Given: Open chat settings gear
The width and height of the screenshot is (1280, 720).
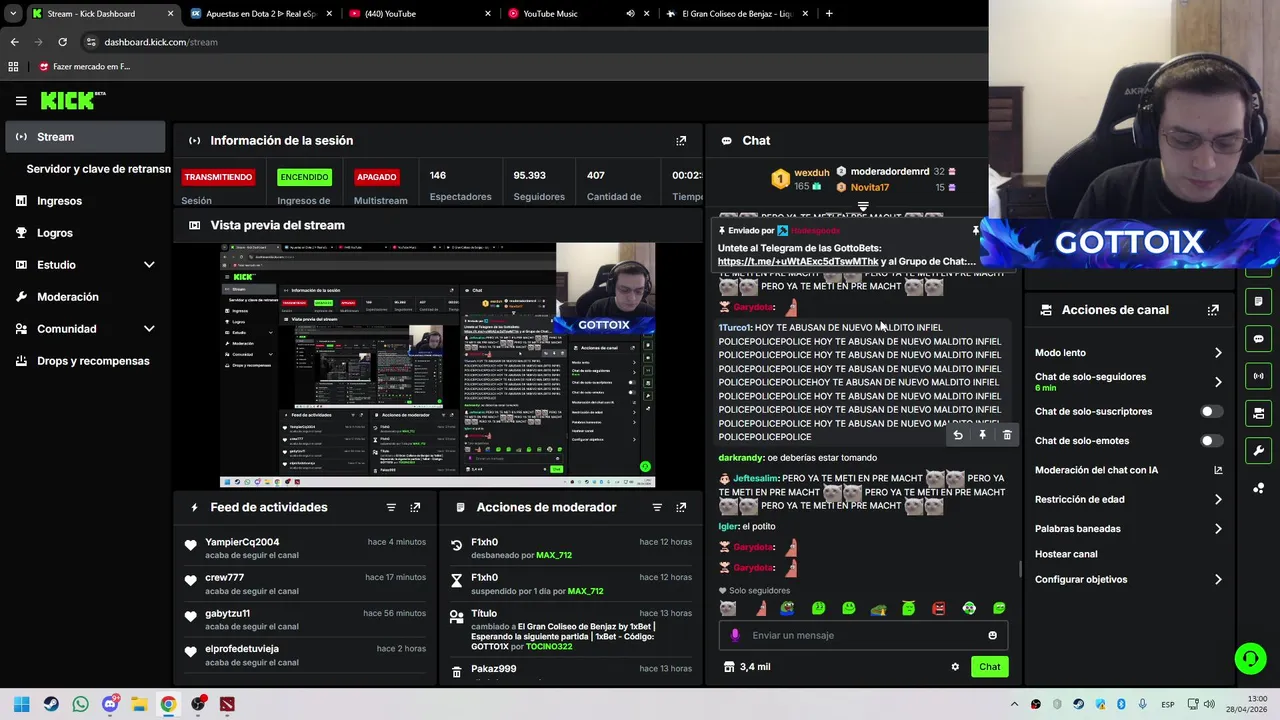Looking at the screenshot, I should (955, 667).
